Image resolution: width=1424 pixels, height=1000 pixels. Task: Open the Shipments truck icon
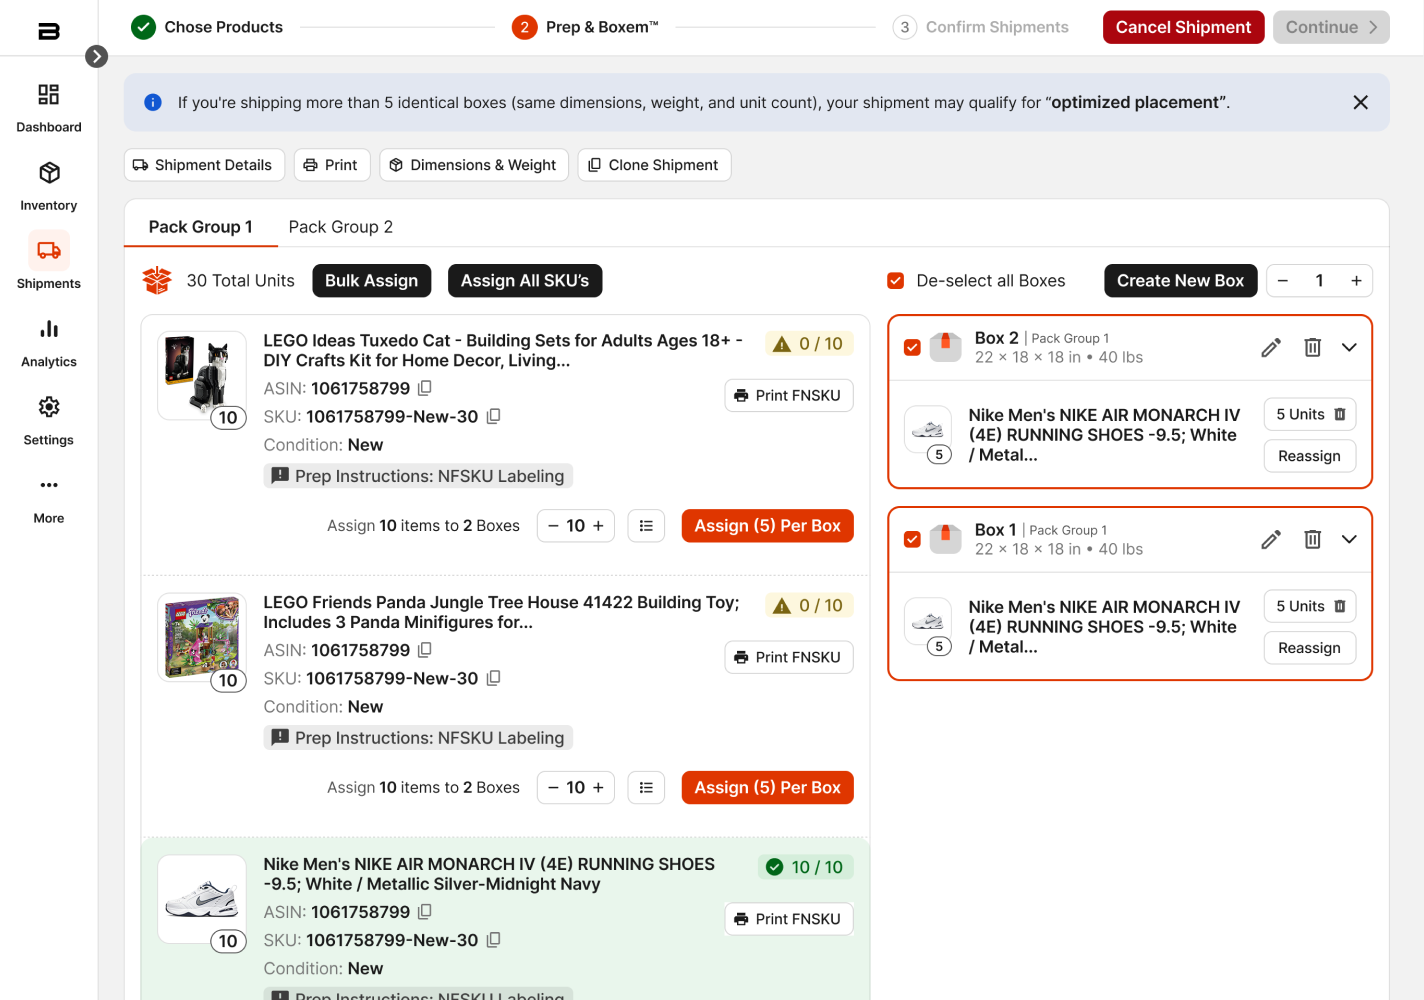point(48,250)
